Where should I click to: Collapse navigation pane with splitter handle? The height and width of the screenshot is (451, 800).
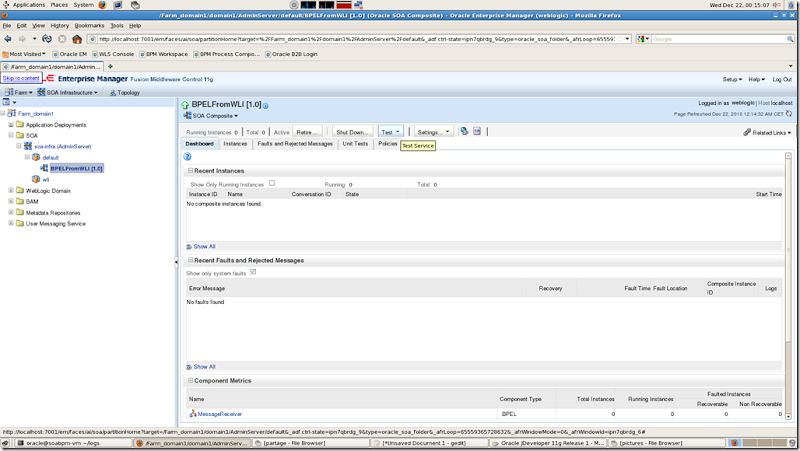click(x=177, y=261)
